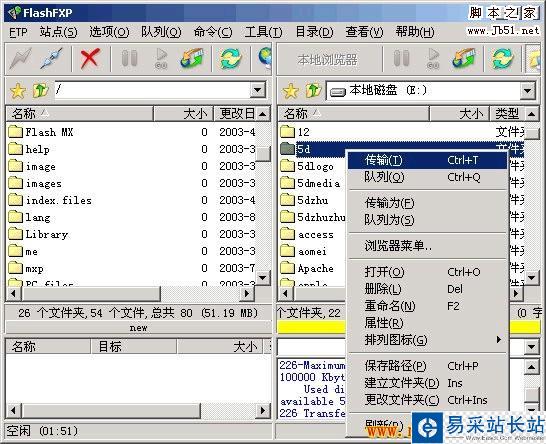Click the queue 目标 column header
Viewport: 546px width, 444px height.
(x=134, y=346)
